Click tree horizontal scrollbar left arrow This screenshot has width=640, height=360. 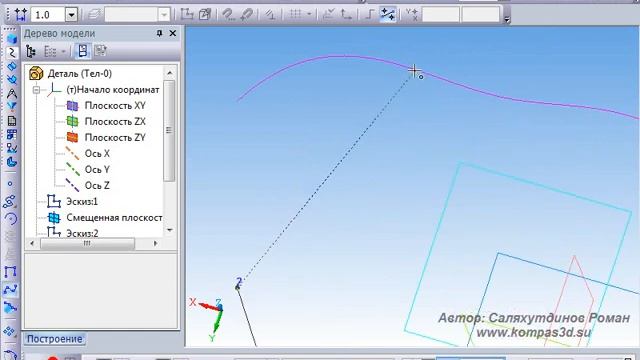[x=32, y=243]
